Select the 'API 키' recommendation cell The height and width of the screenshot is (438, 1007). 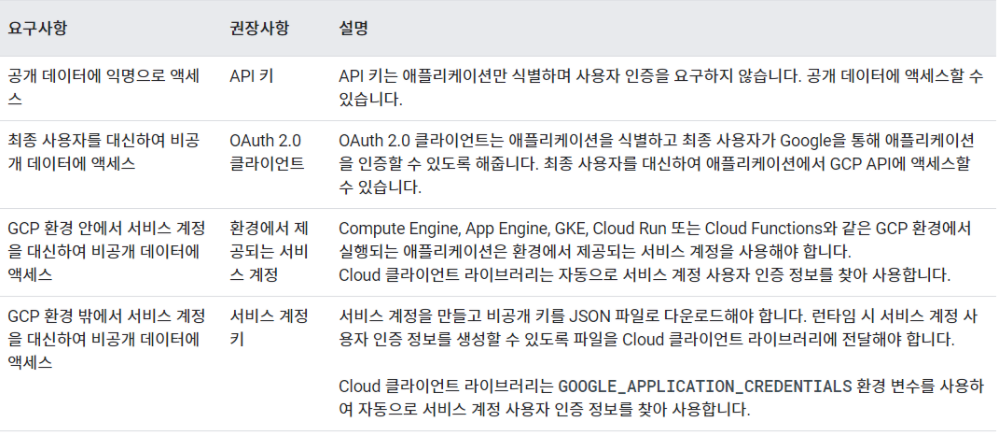point(252,76)
